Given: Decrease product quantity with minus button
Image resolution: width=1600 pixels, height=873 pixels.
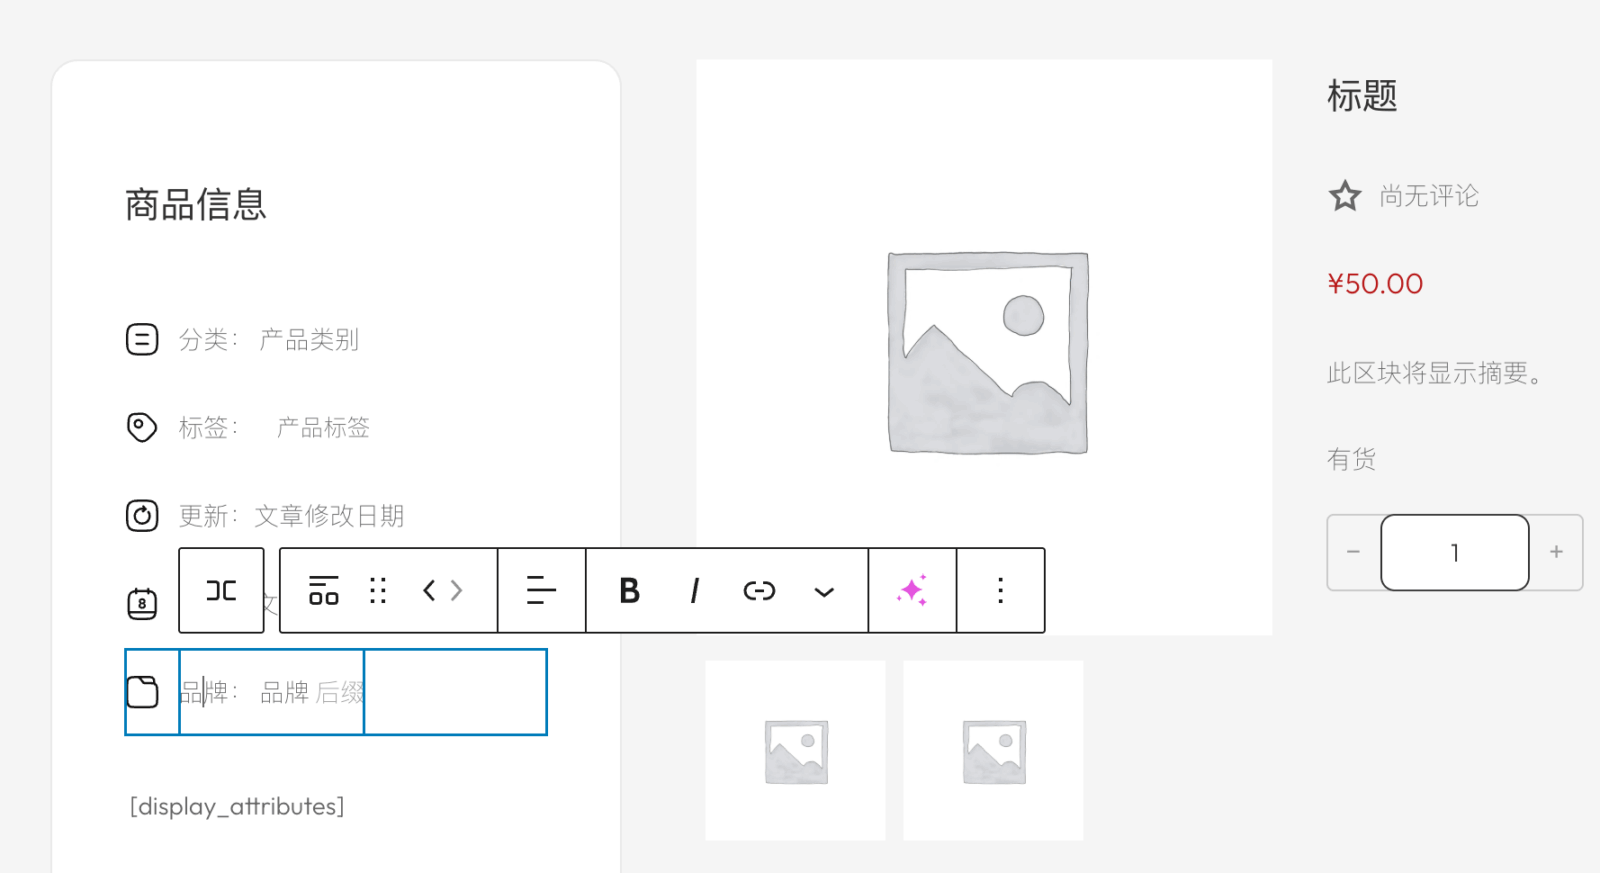Looking at the screenshot, I should (x=1353, y=552).
